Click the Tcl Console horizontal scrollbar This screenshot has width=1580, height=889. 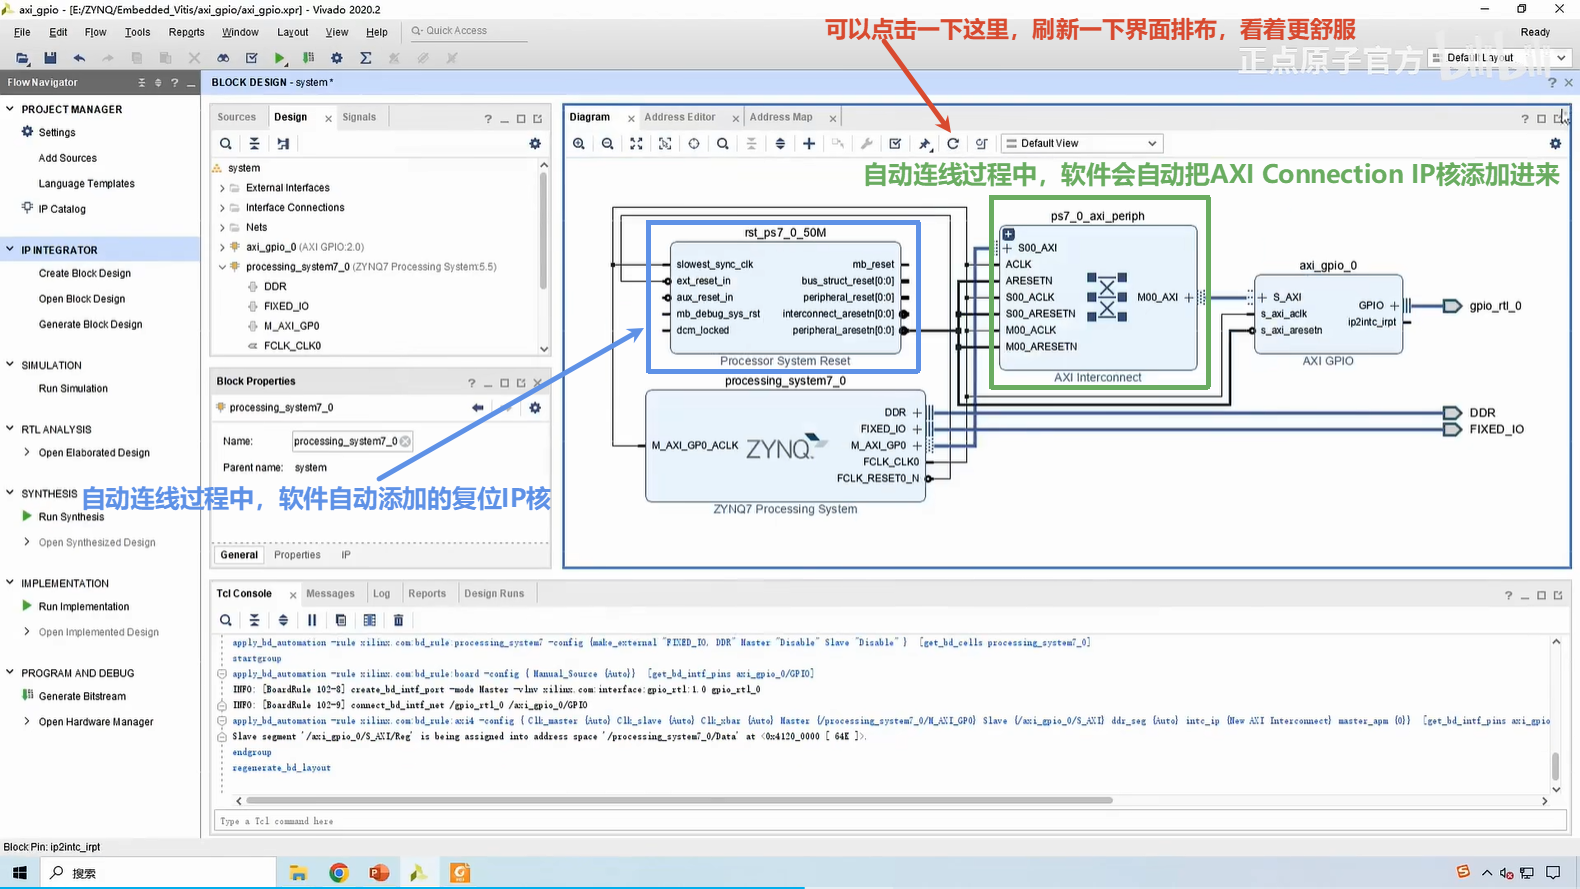click(680, 801)
